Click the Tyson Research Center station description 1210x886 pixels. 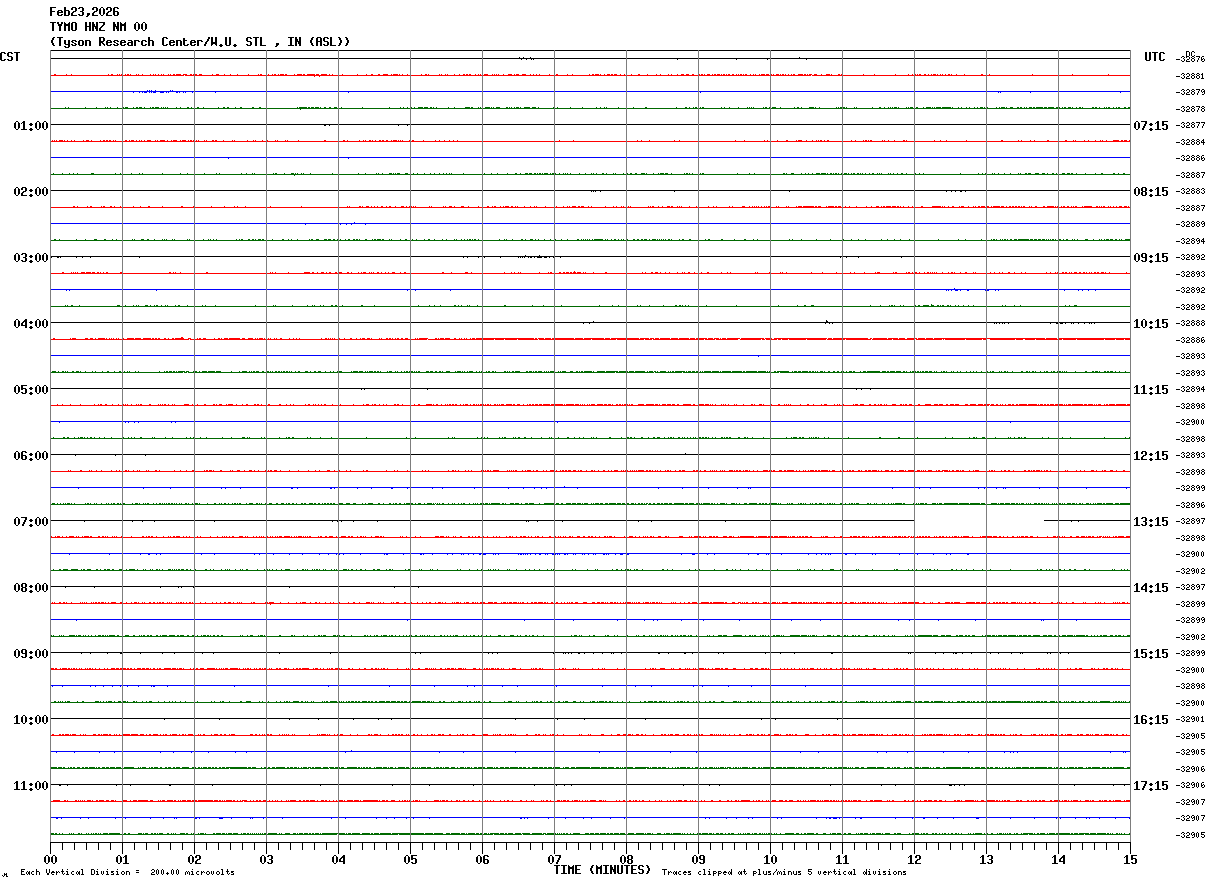[200, 42]
